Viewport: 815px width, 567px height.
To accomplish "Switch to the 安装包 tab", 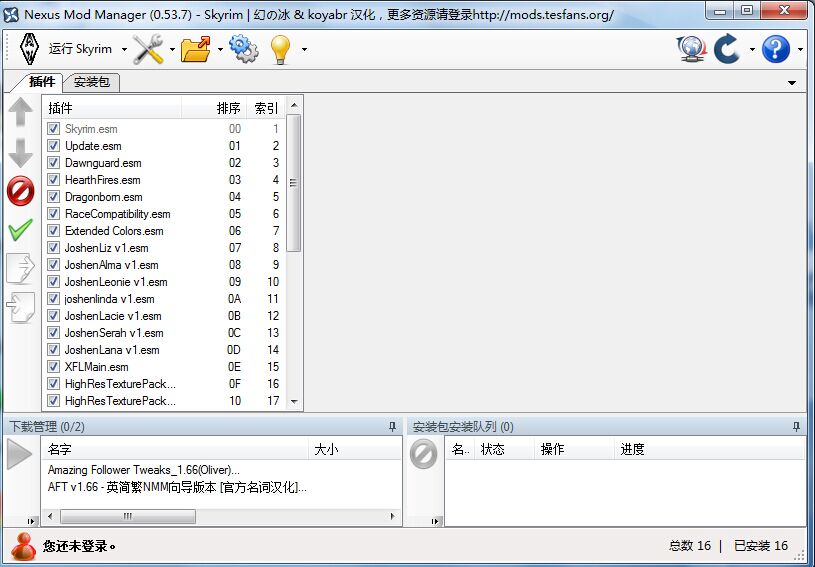I will pyautogui.click(x=91, y=82).
